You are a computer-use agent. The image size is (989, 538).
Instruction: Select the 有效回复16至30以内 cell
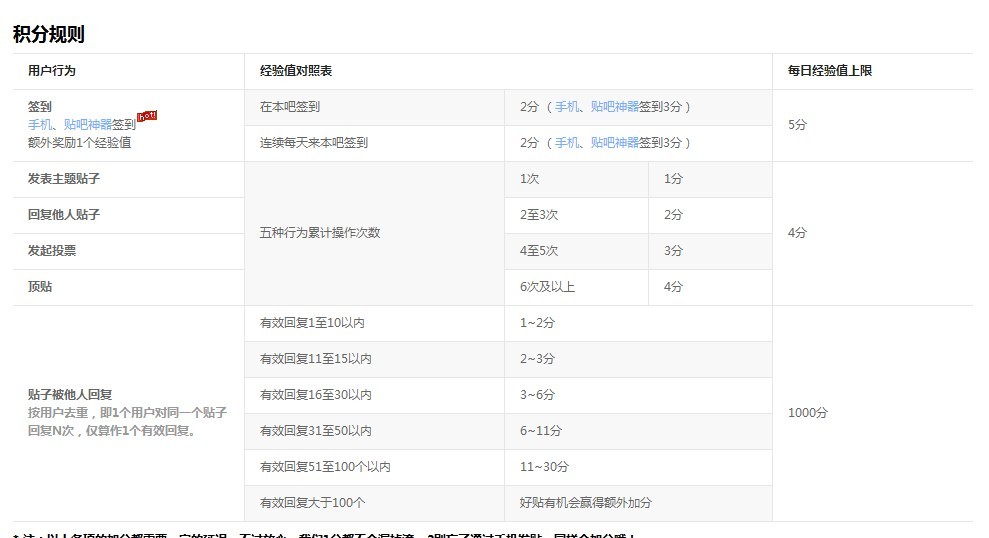pos(374,395)
